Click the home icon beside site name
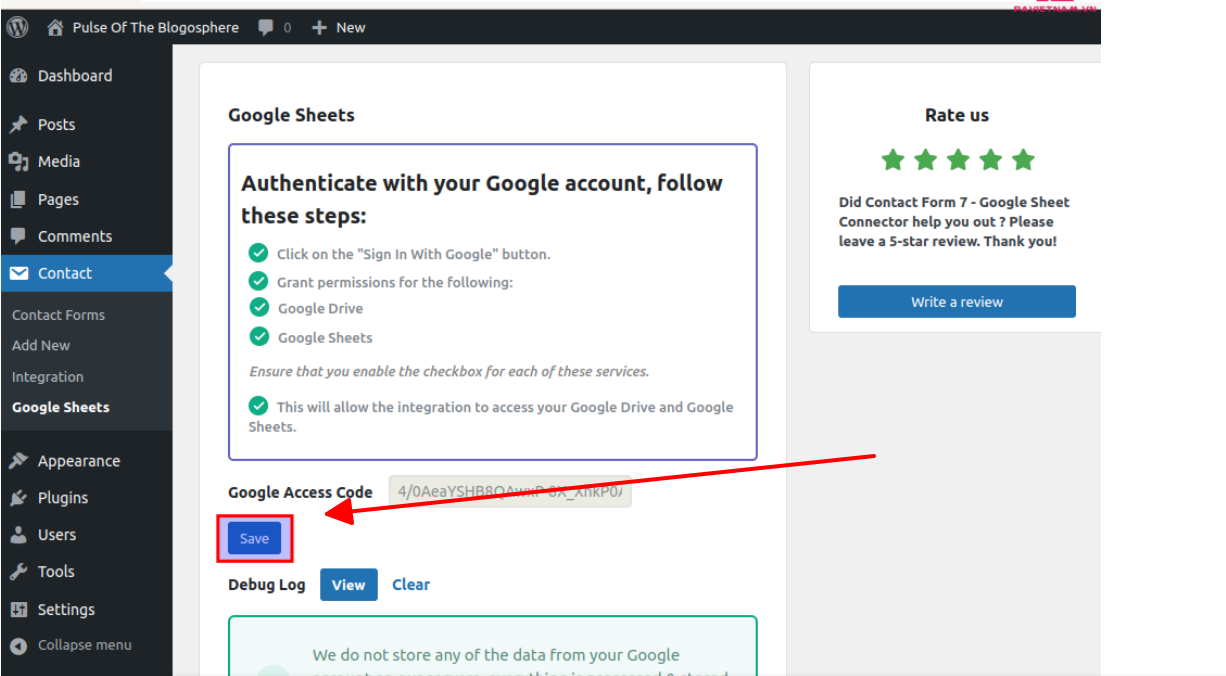 click(56, 27)
